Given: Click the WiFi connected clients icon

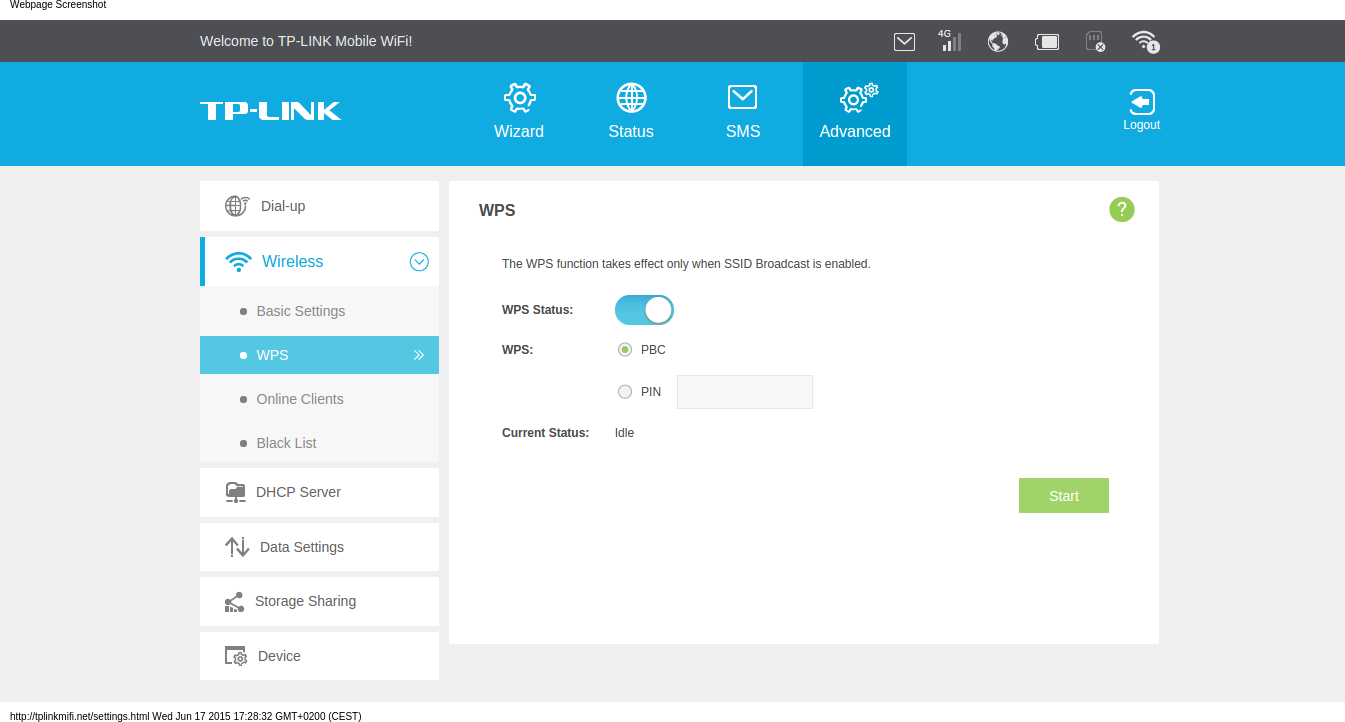Looking at the screenshot, I should coord(1144,41).
